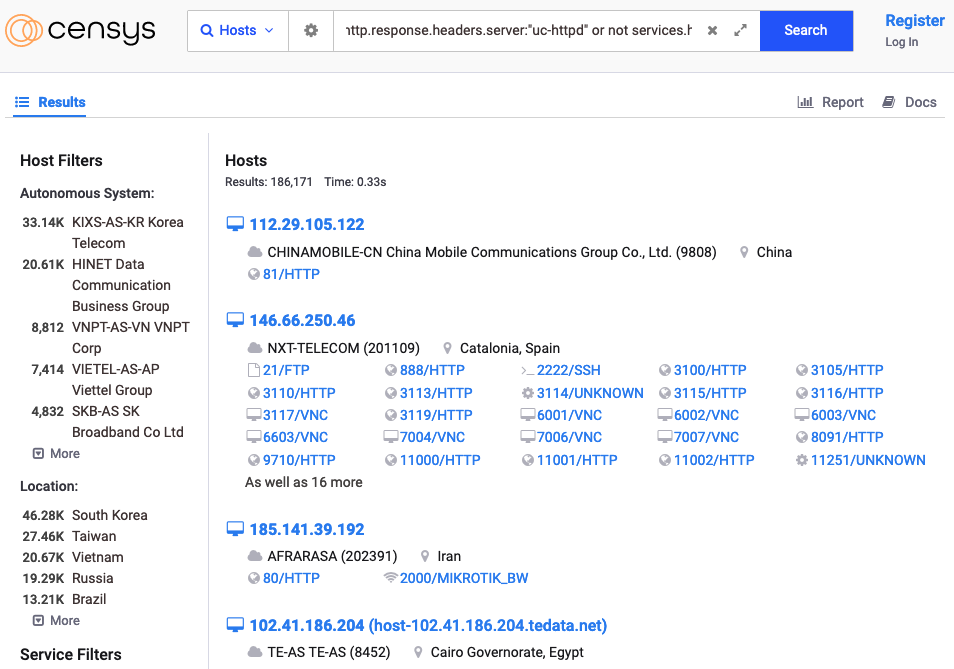954x669 pixels.
Task: Expand the search box with arrows icon
Action: [x=740, y=31]
